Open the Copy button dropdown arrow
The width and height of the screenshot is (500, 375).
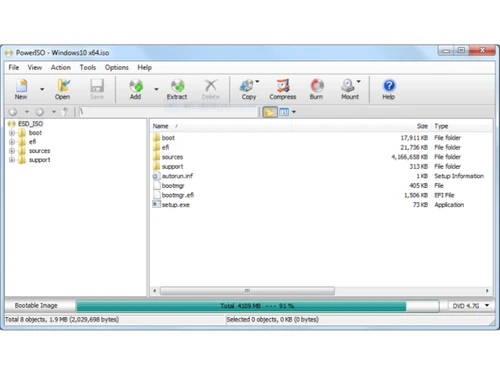tap(257, 81)
